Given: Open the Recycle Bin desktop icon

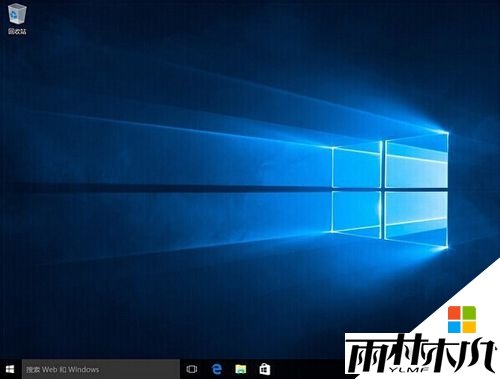Looking at the screenshot, I should (17, 19).
